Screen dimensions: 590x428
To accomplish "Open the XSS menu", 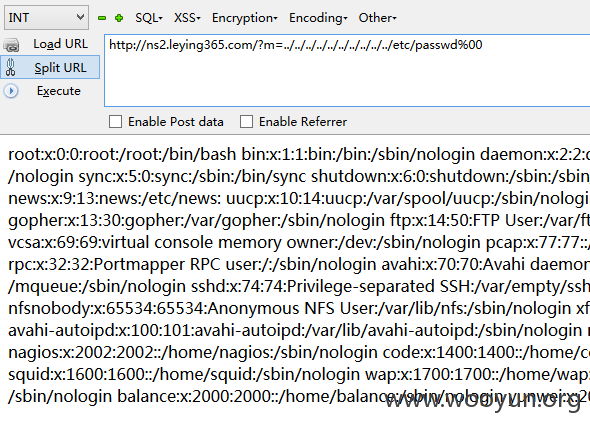I will tap(187, 18).
